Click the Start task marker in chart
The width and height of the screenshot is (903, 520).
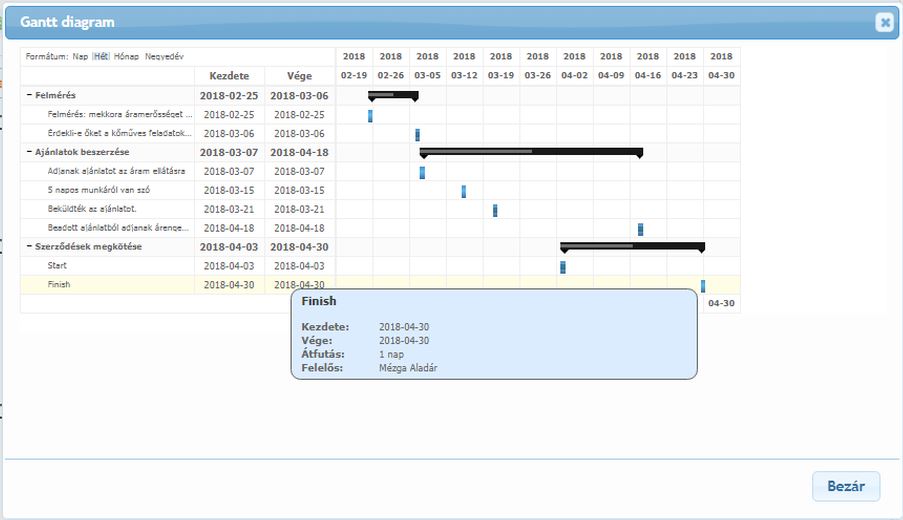pyautogui.click(x=563, y=267)
